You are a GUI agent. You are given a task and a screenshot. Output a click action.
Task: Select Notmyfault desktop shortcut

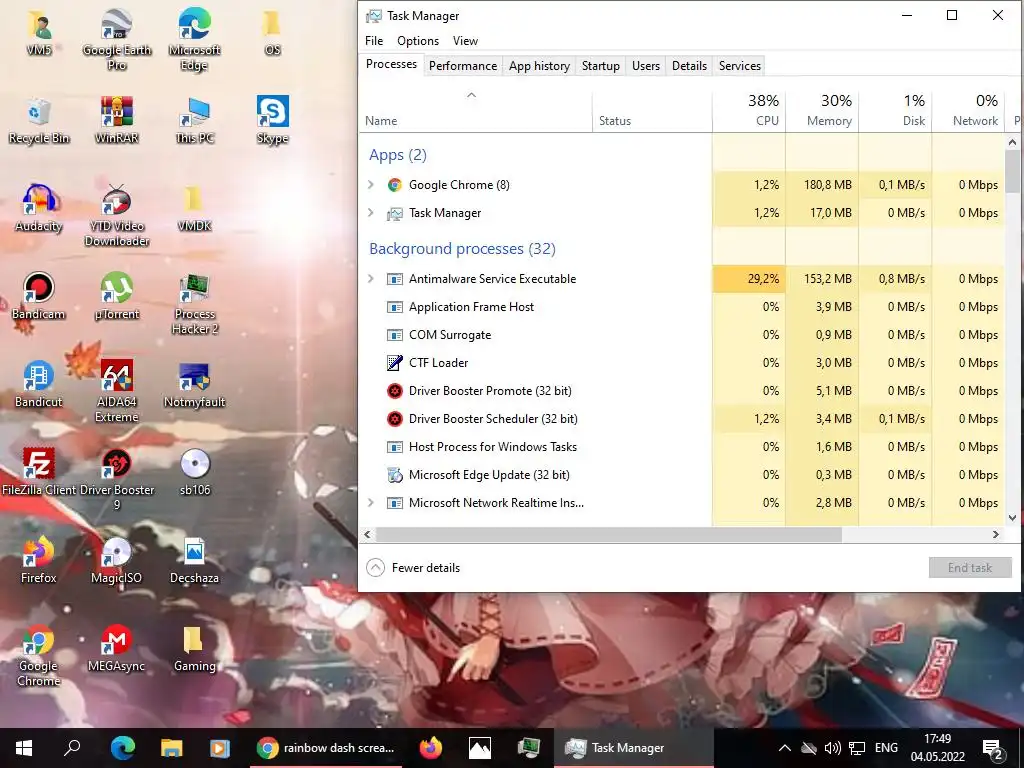pyautogui.click(x=195, y=385)
